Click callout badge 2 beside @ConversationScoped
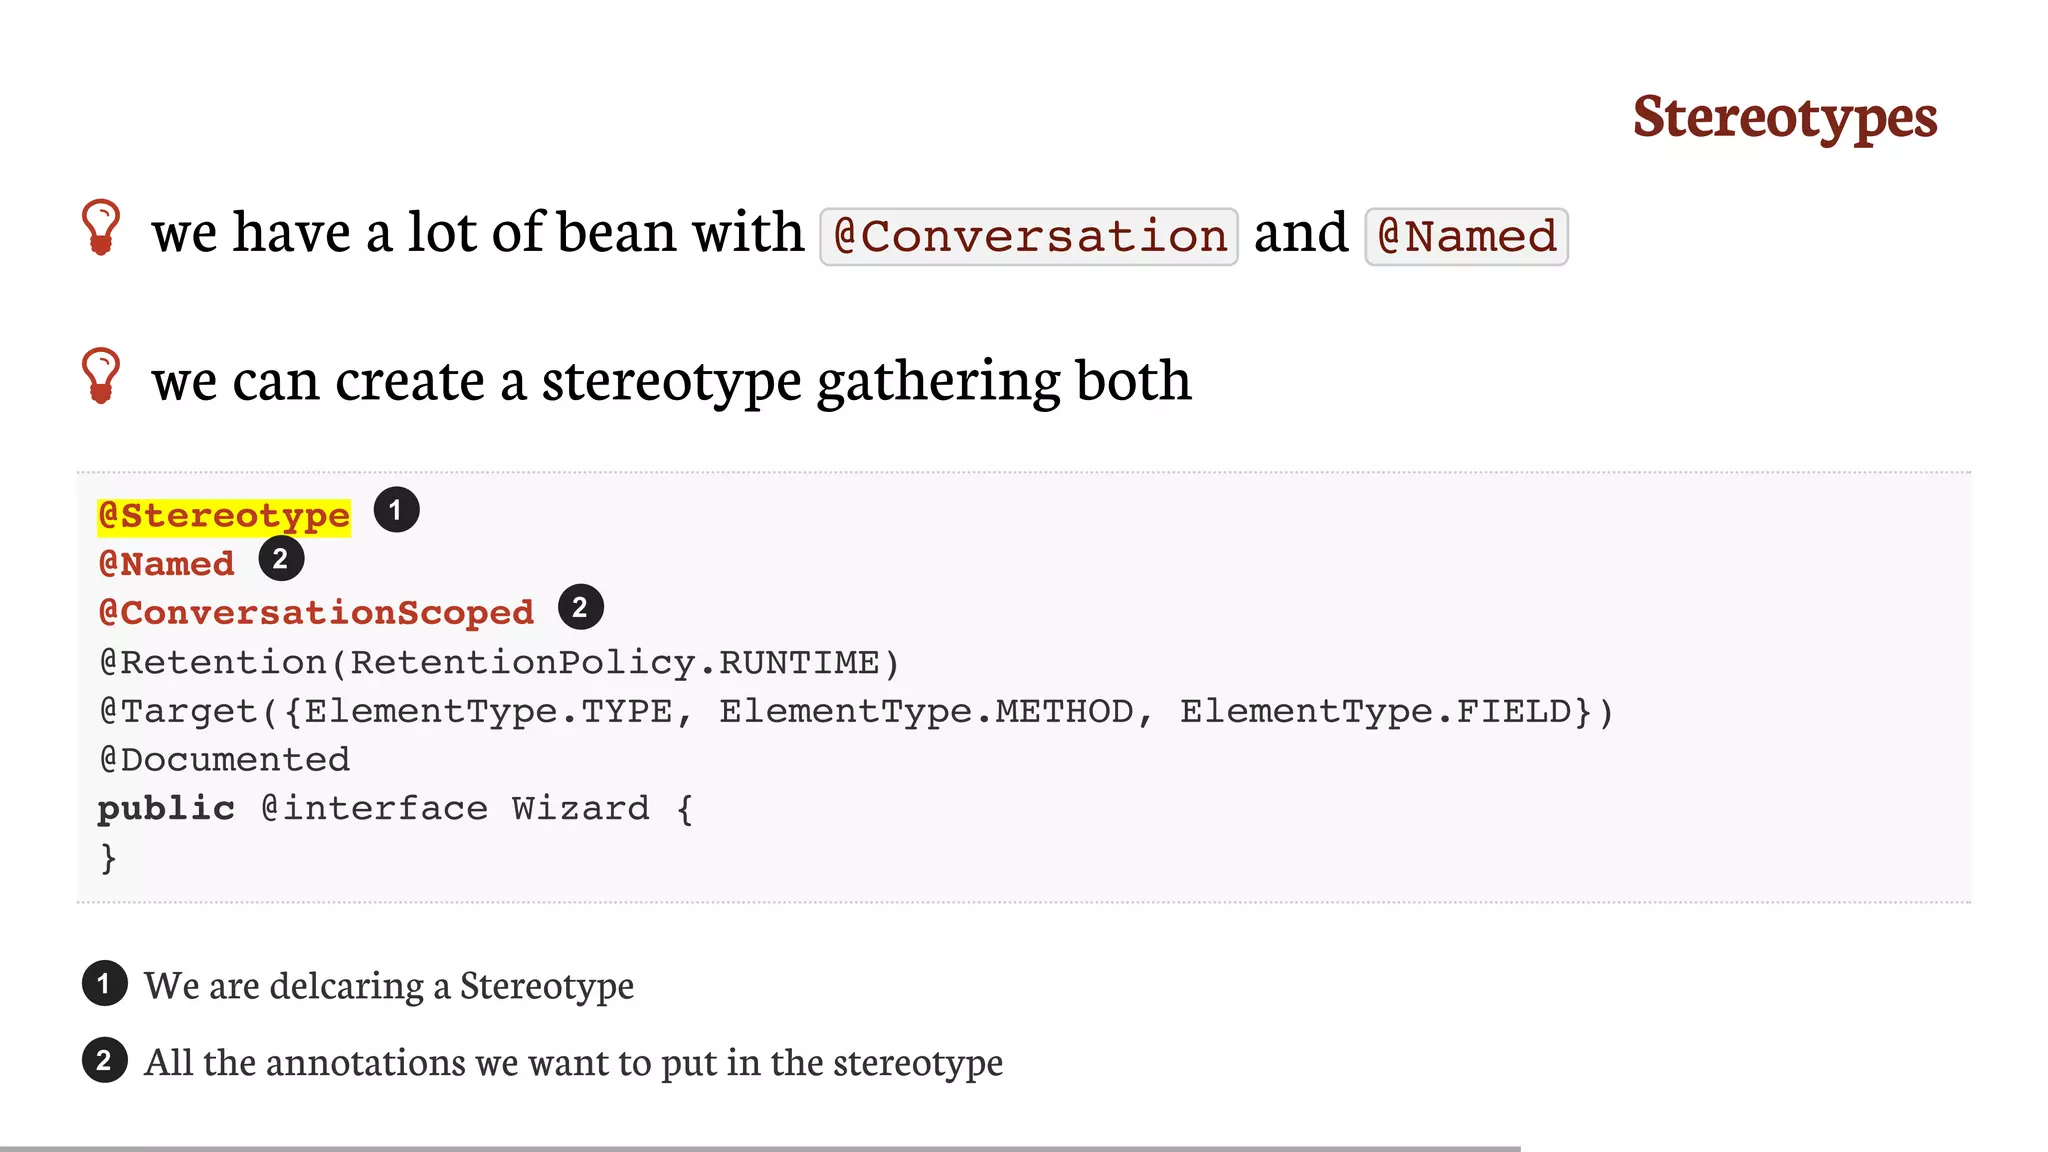The height and width of the screenshot is (1152, 2048). point(580,607)
